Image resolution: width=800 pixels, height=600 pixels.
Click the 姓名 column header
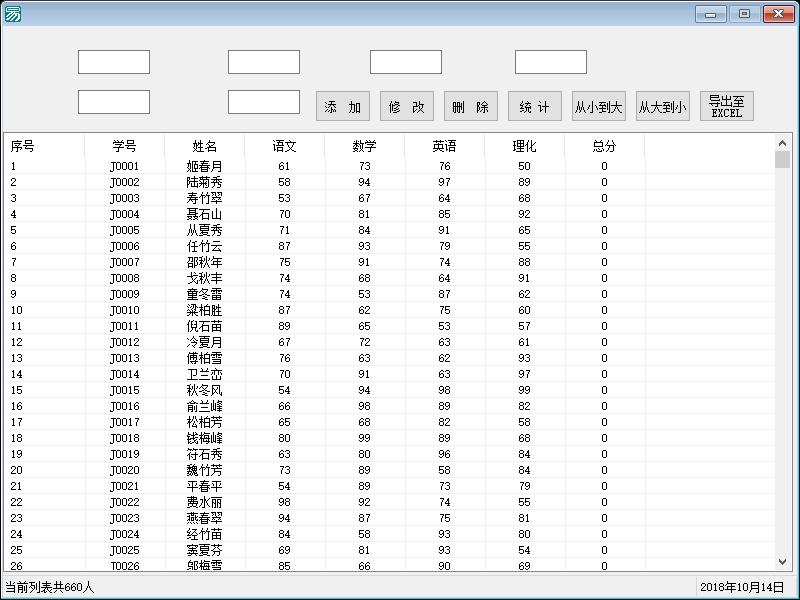pos(205,146)
